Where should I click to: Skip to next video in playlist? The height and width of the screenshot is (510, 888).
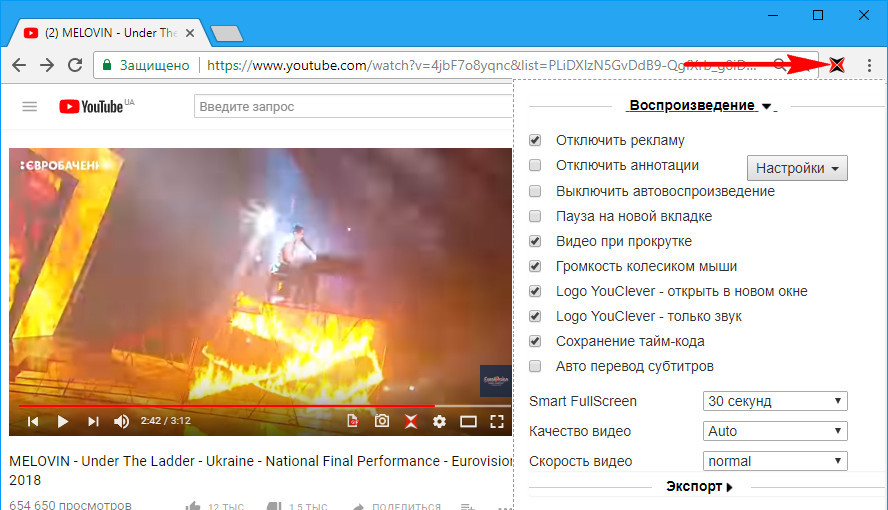tap(93, 421)
